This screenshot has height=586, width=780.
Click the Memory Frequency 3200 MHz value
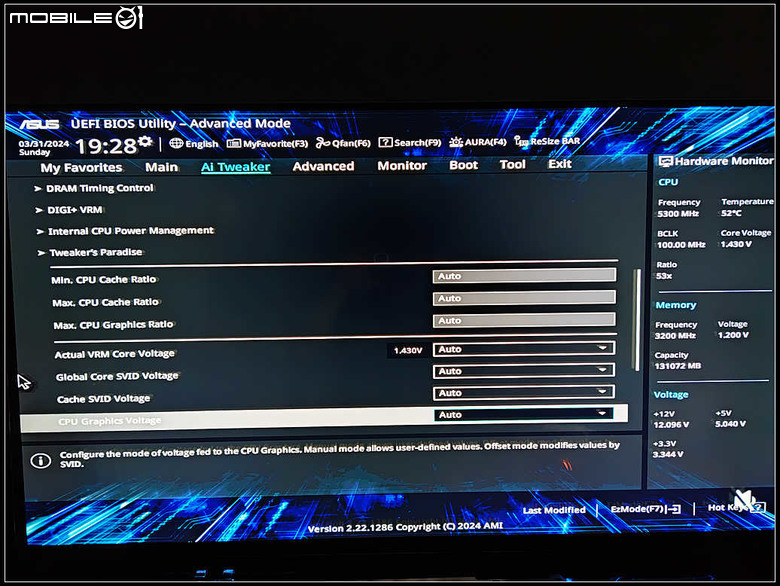coord(675,336)
